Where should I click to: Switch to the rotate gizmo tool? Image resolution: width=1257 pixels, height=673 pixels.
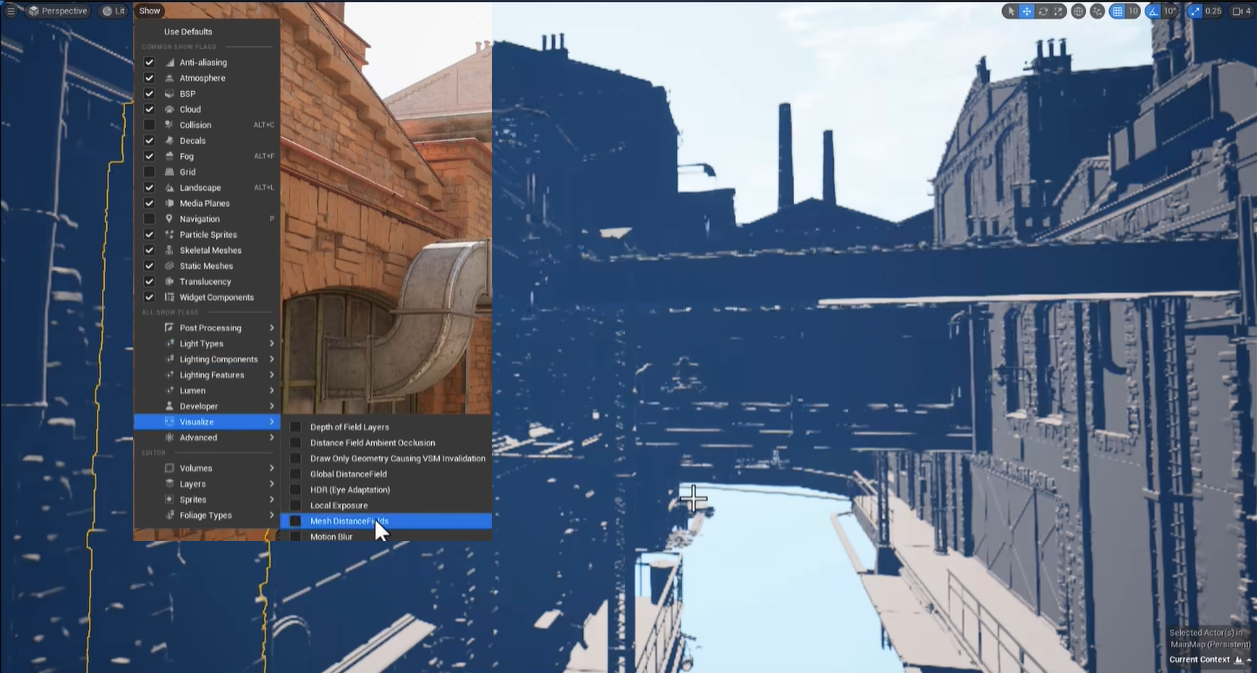pyautogui.click(x=1043, y=11)
